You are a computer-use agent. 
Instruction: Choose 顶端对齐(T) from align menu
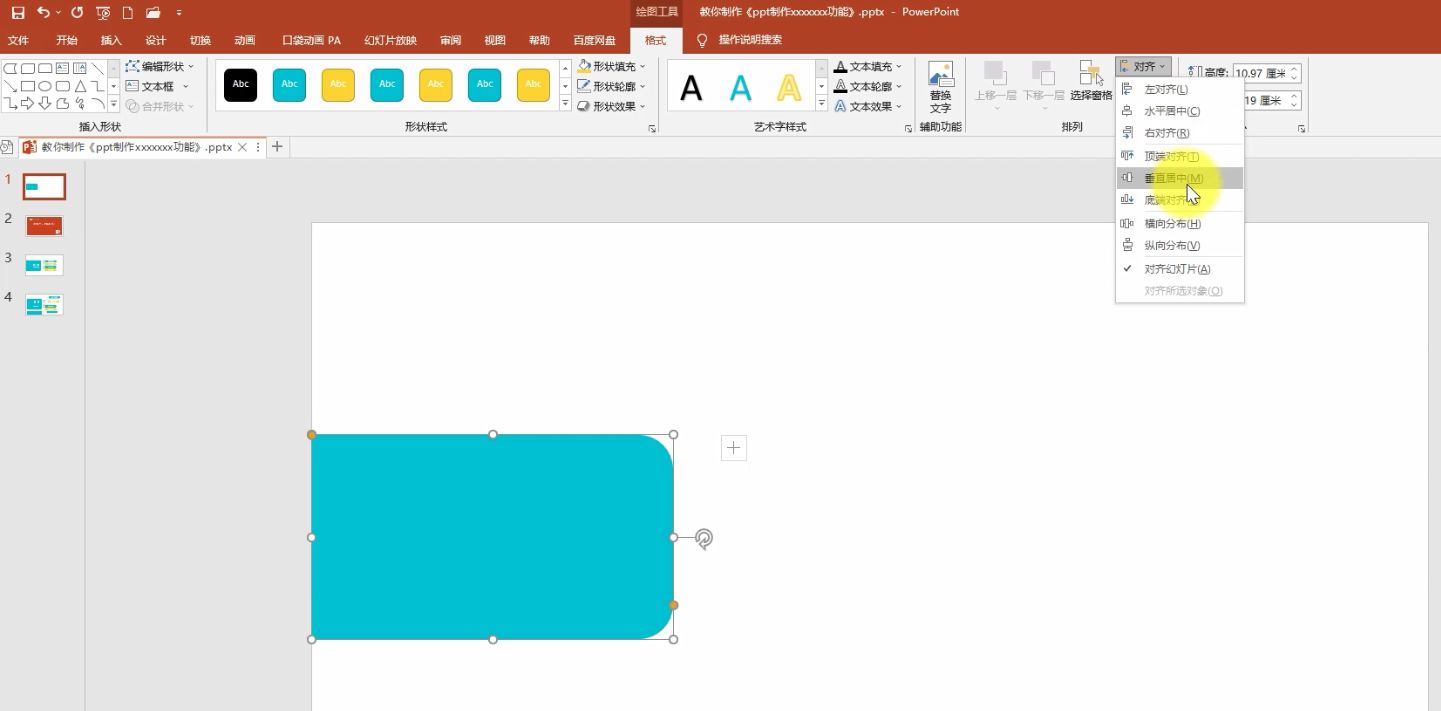click(1180, 156)
